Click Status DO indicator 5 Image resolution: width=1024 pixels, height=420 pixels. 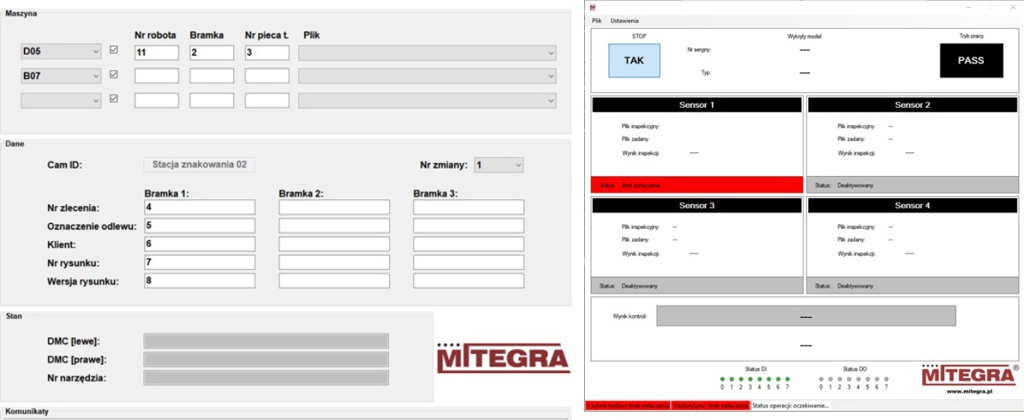(x=867, y=379)
